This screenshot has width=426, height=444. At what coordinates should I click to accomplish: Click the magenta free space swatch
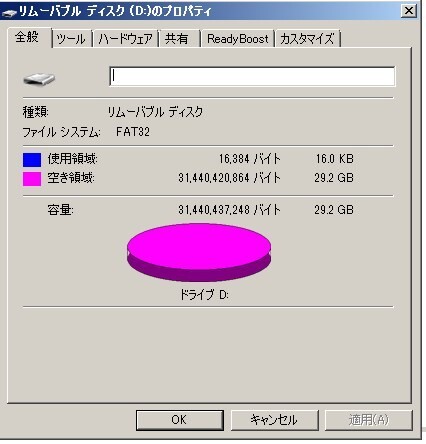point(32,179)
